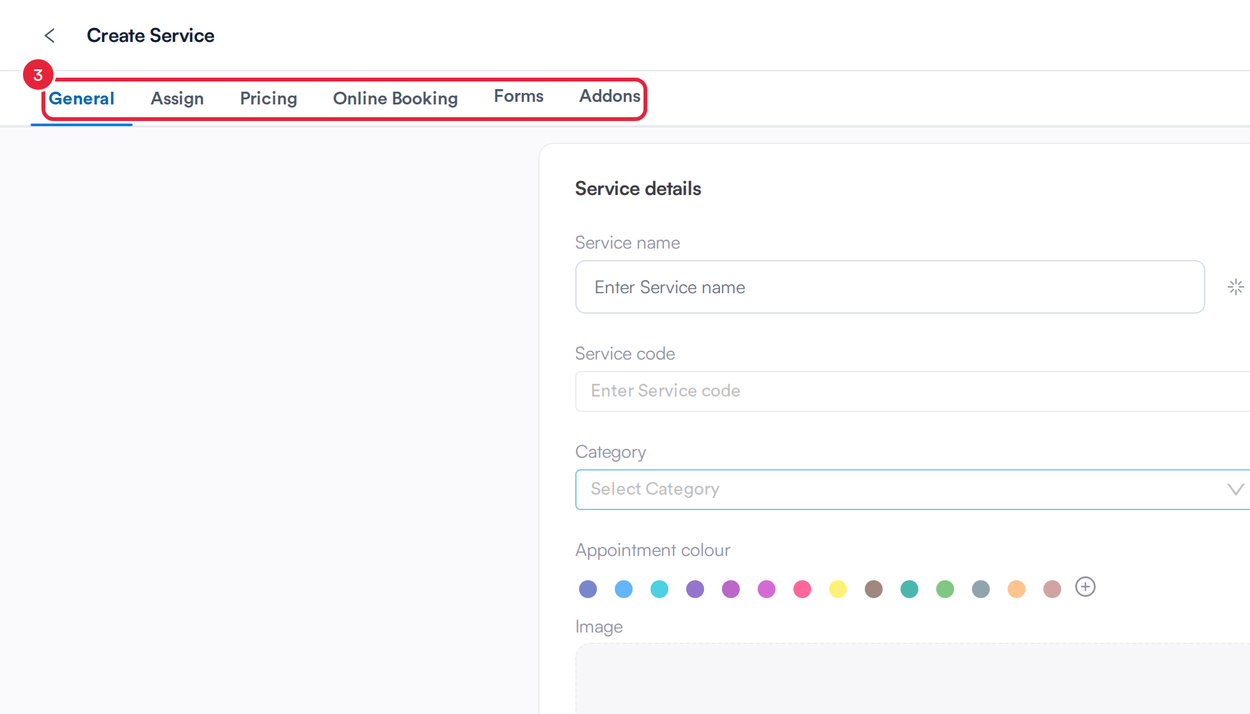Choose the peach orange appointment colour
Image resolution: width=1250 pixels, height=714 pixels.
click(1016, 589)
